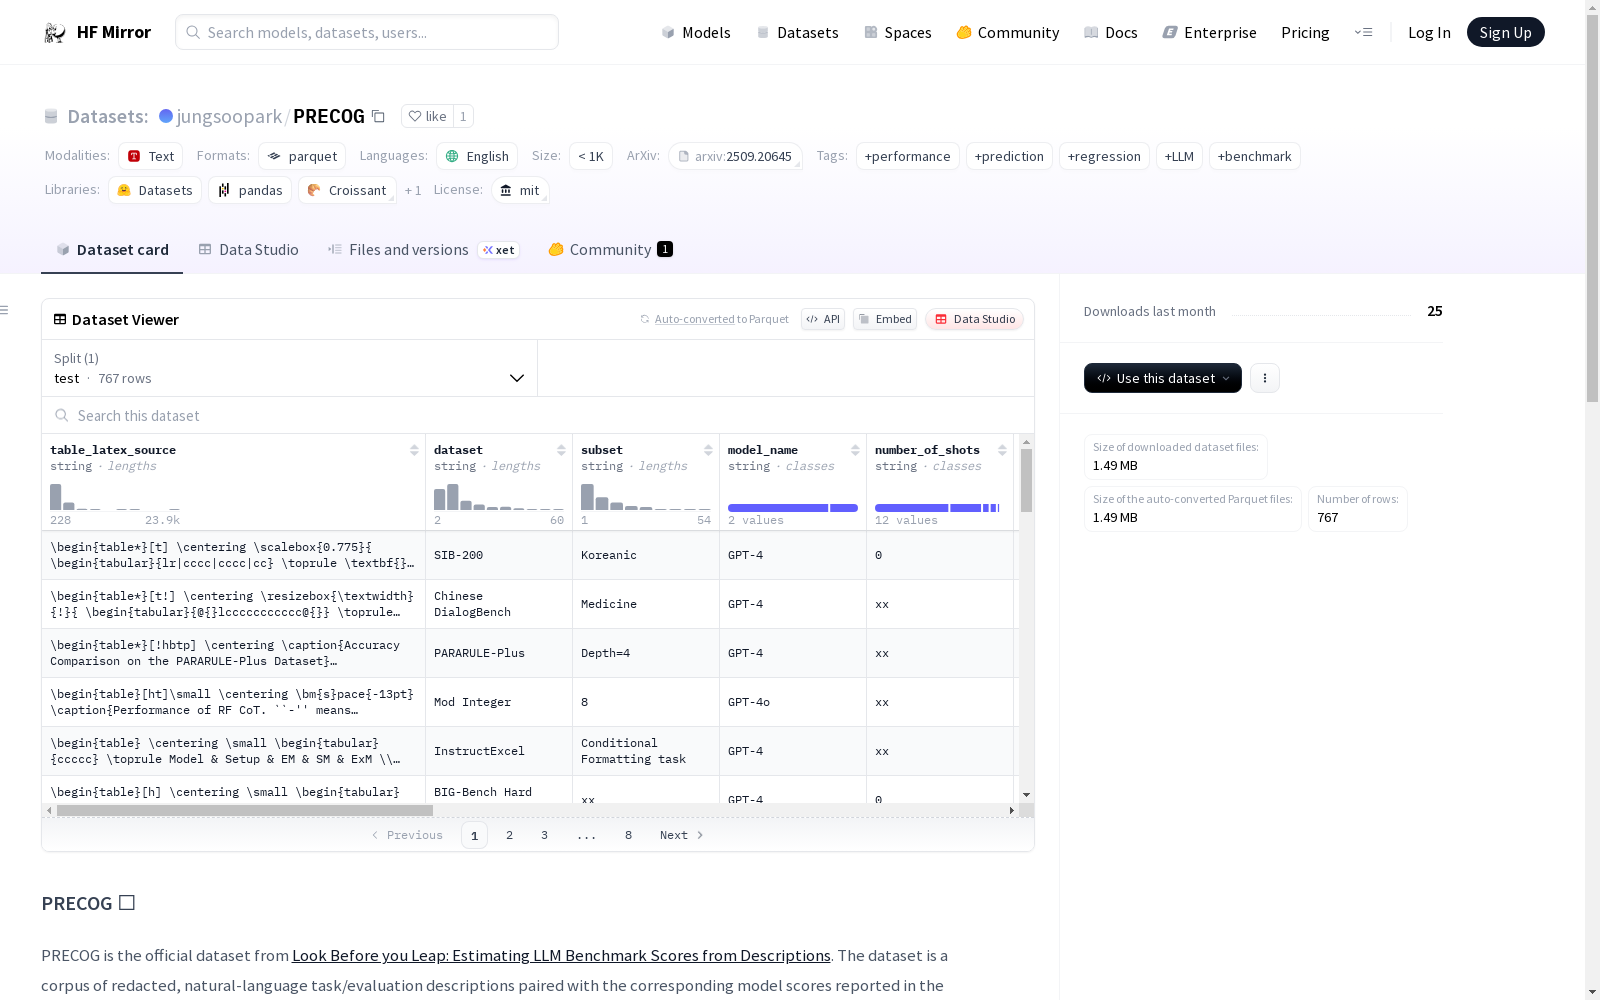The height and width of the screenshot is (1000, 1600).
Task: Click the Dataset Viewer table icon
Action: tap(60, 319)
